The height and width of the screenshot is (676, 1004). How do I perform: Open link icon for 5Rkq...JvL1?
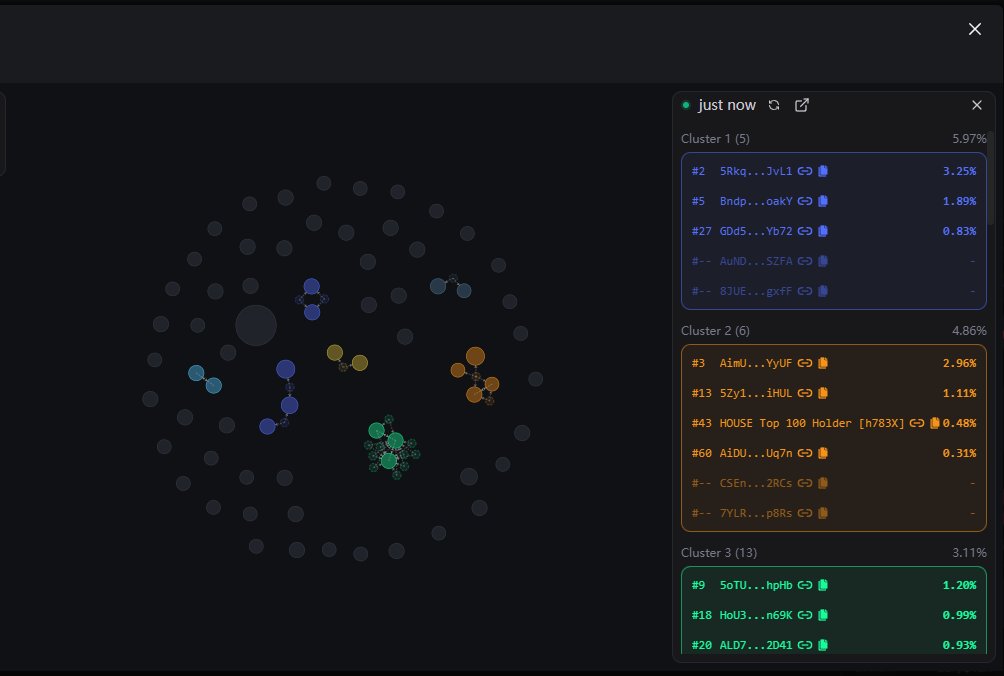pos(805,171)
